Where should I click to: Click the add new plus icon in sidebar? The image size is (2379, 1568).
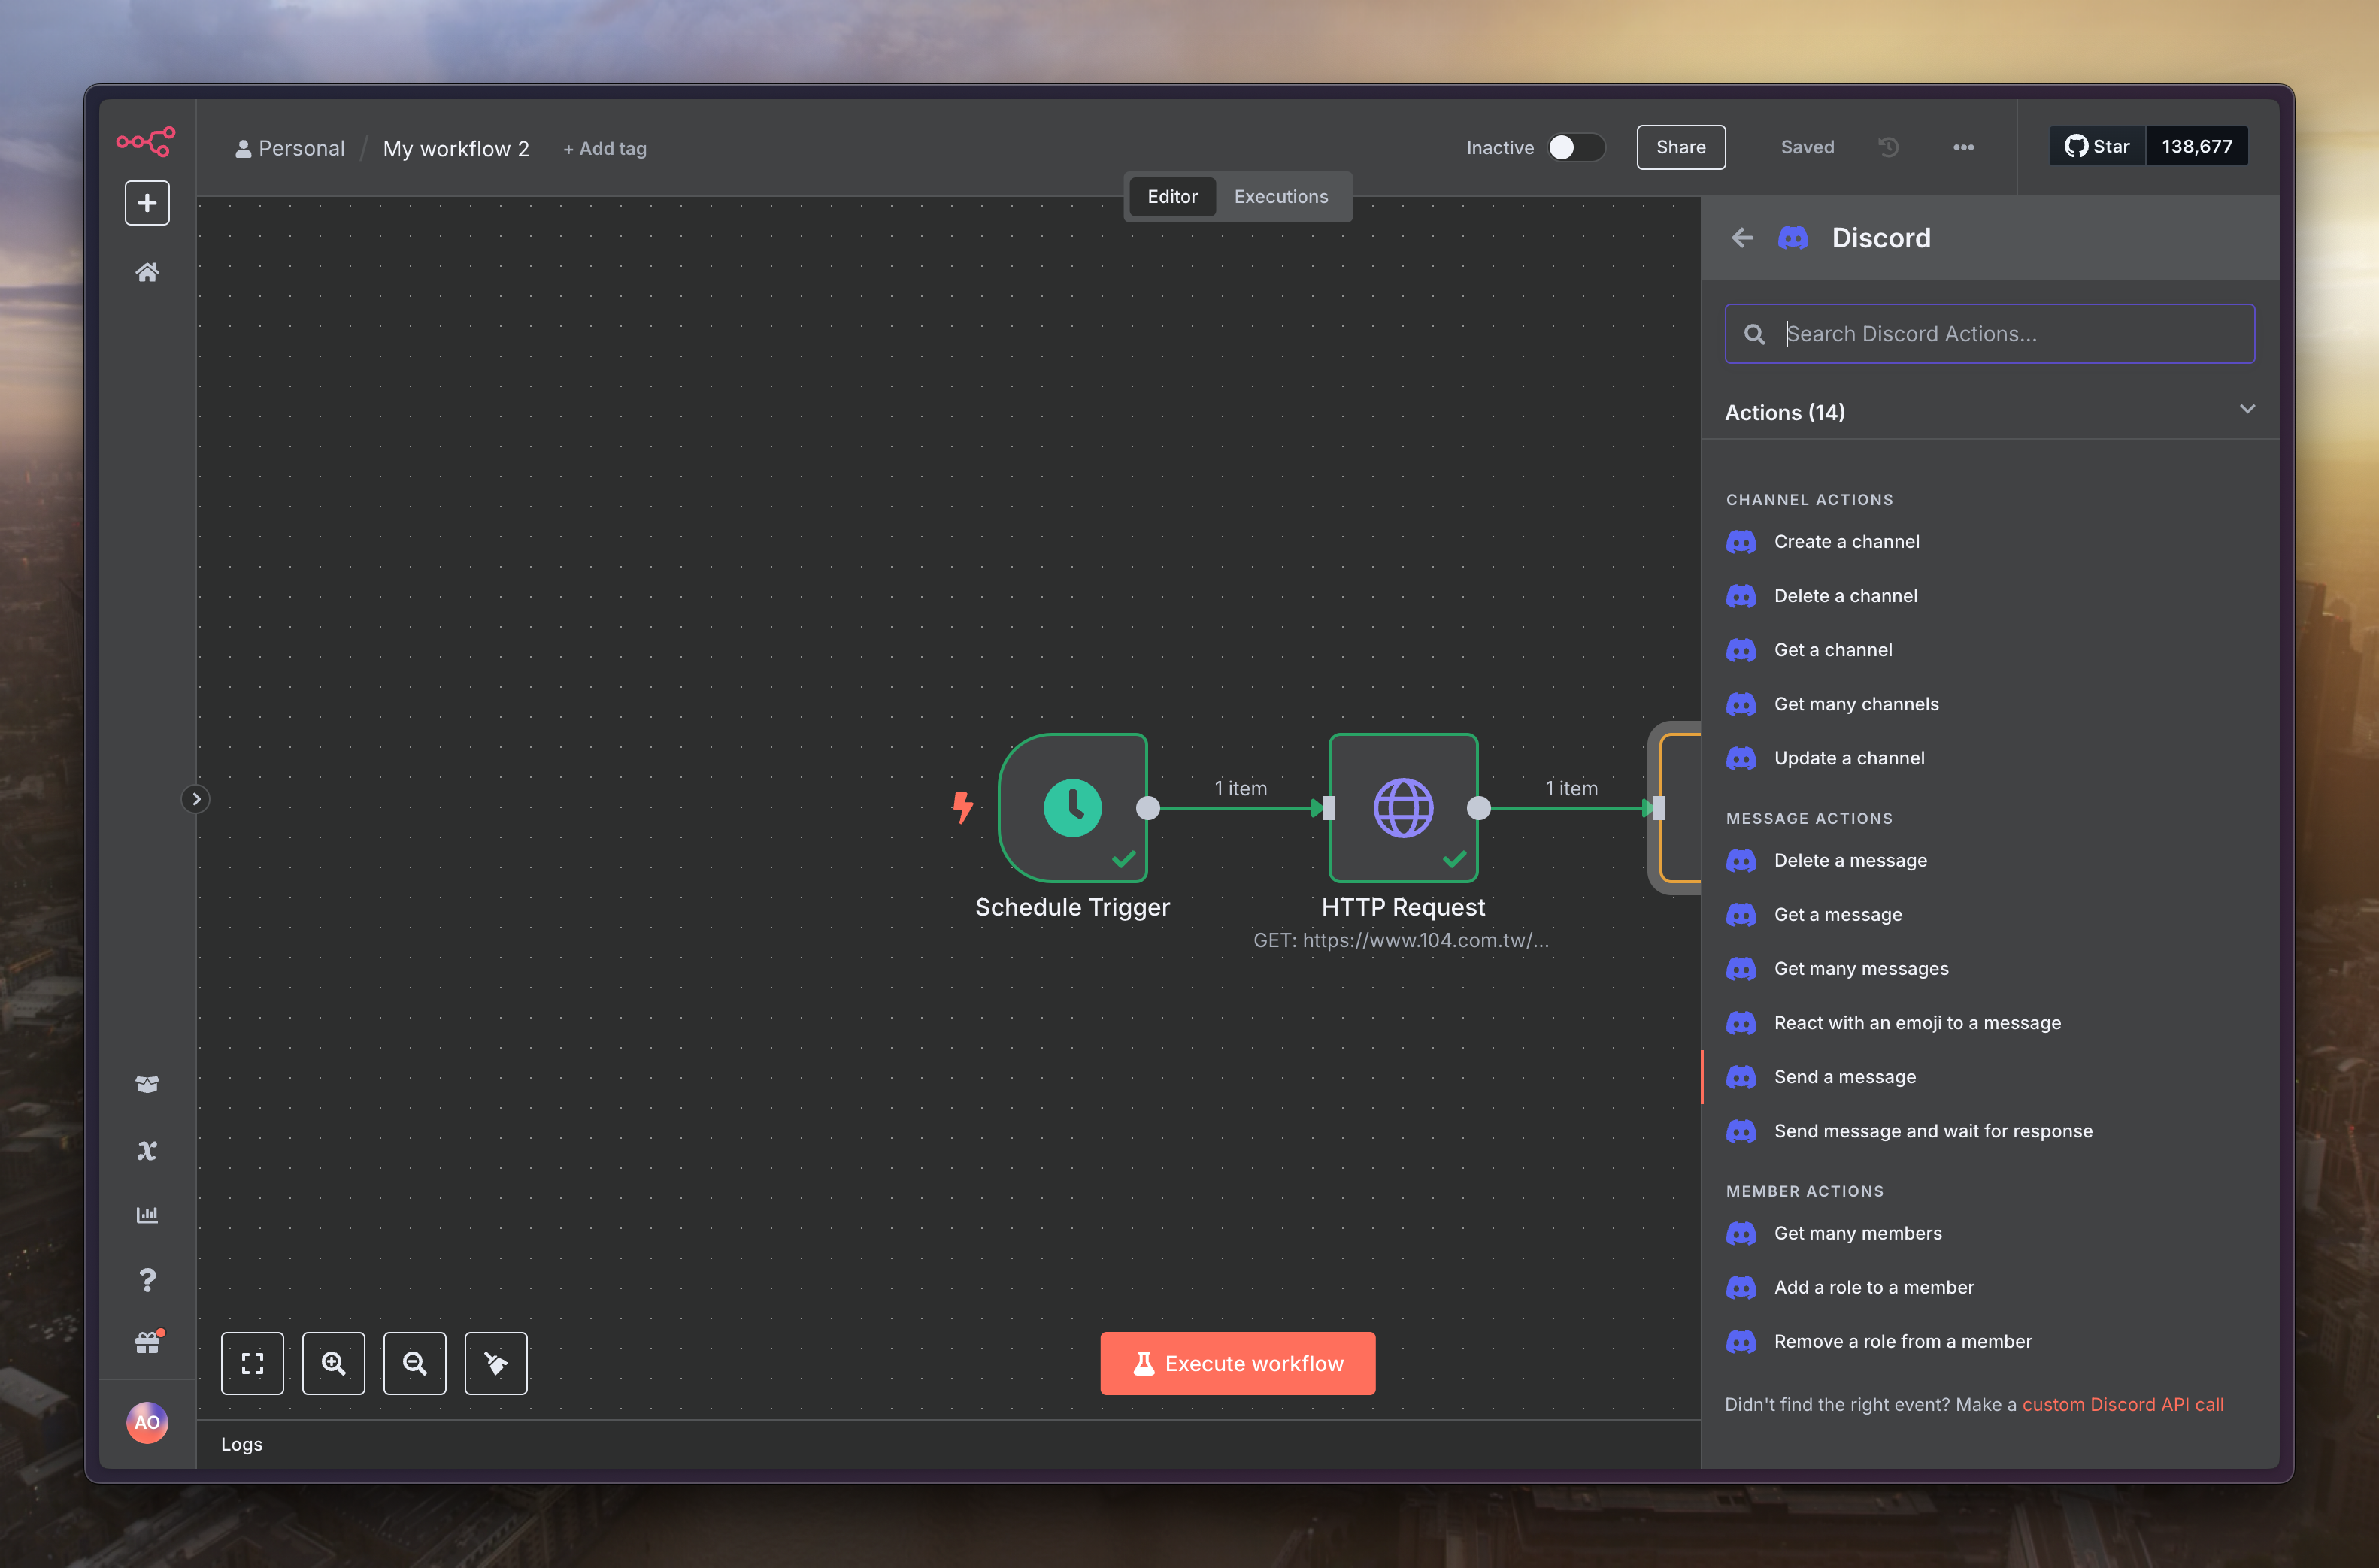click(147, 203)
